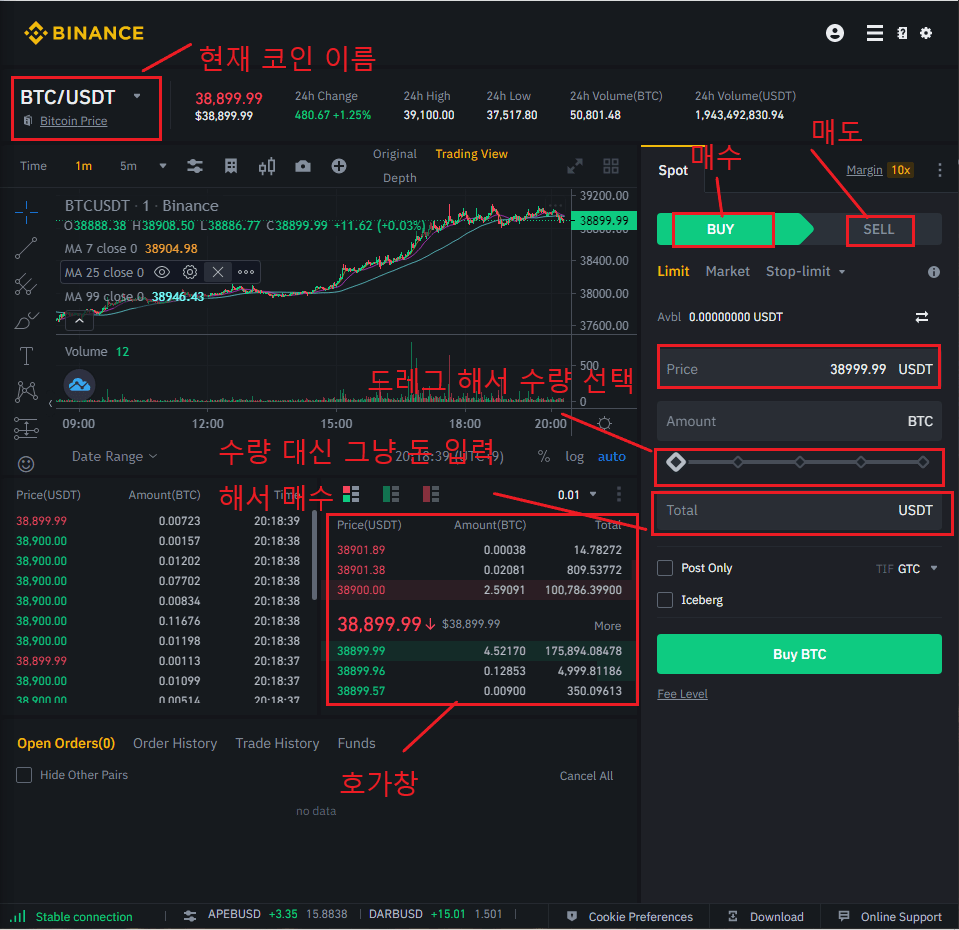
Task: Open order type info icon
Action: [933, 272]
